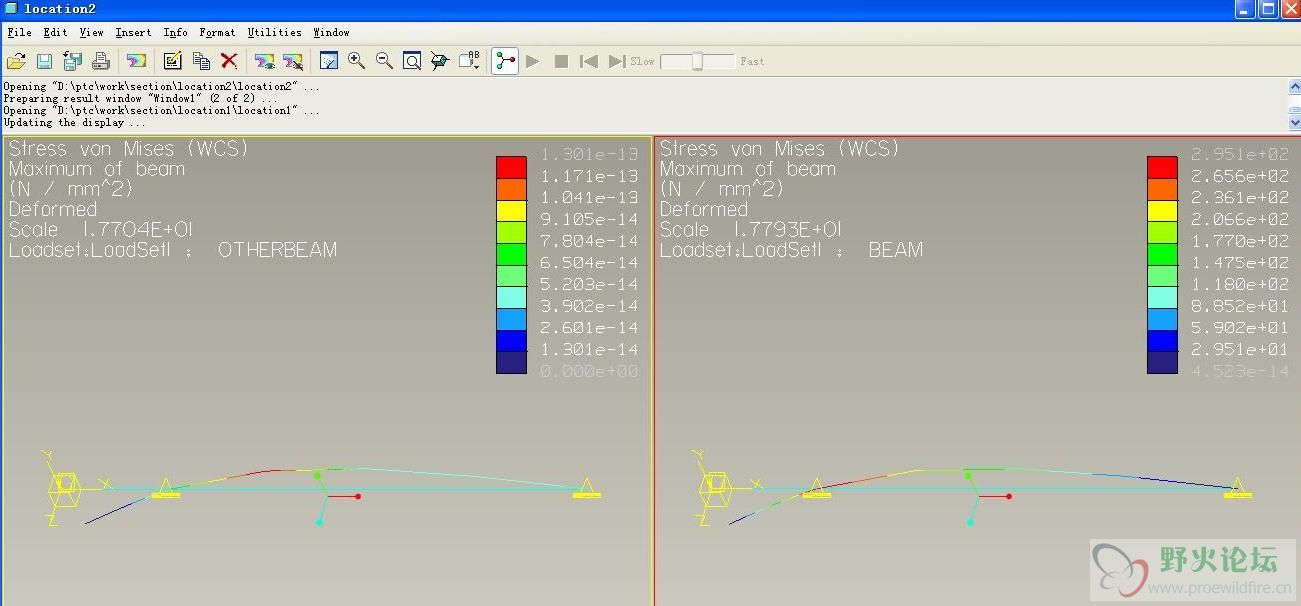1301x606 pixels.
Task: Click the Zoom Out magnifier icon
Action: pos(384,61)
